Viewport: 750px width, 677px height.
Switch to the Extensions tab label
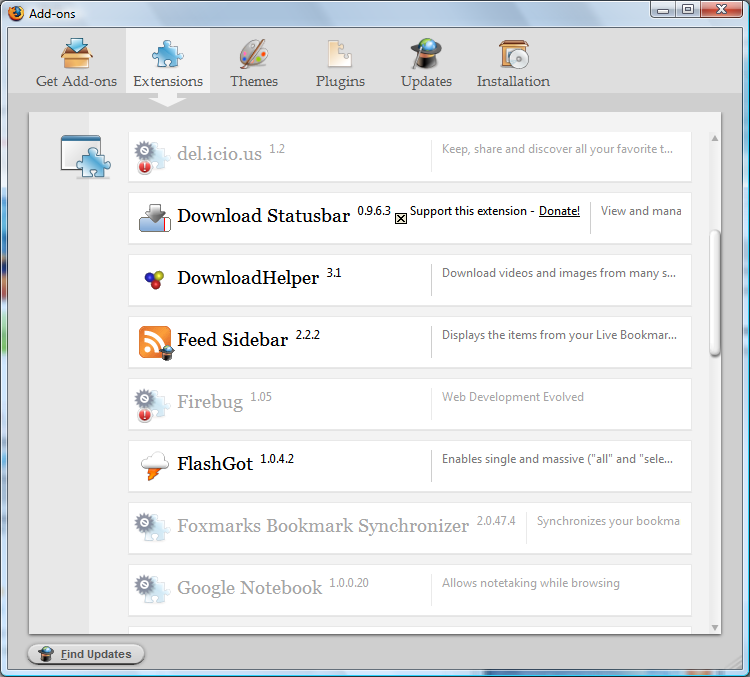point(168,81)
